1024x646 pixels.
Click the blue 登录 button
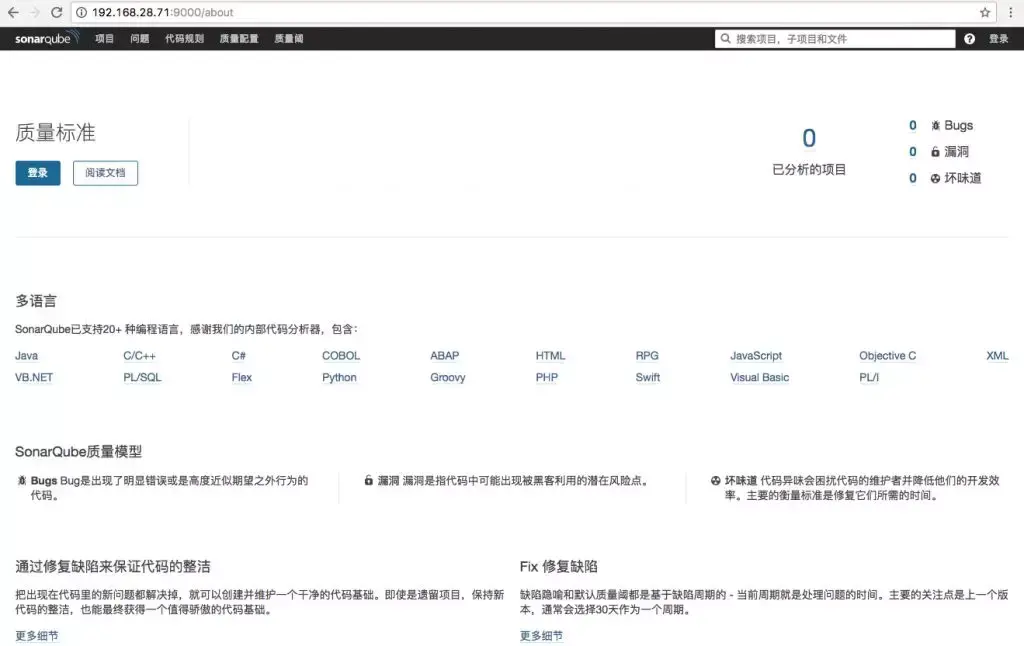(38, 173)
